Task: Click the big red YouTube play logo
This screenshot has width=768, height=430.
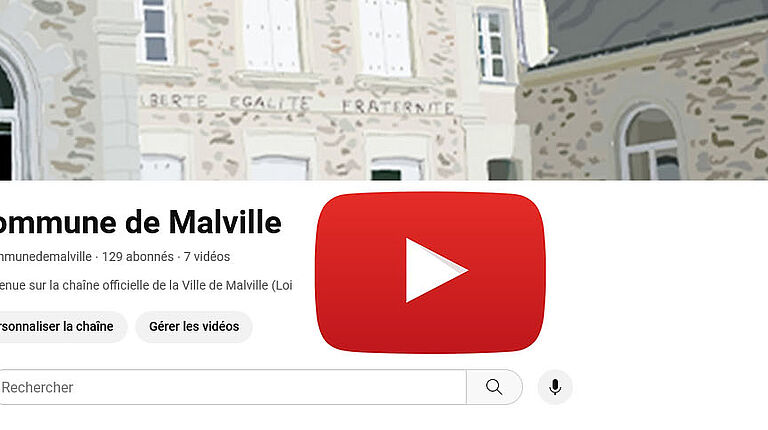Action: (x=430, y=272)
